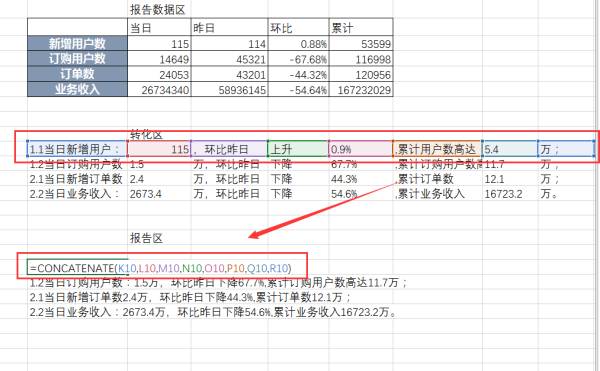Viewport: 600px width, 371px height.
Task: Select the cell containing 11.7
Action: [x=510, y=164]
